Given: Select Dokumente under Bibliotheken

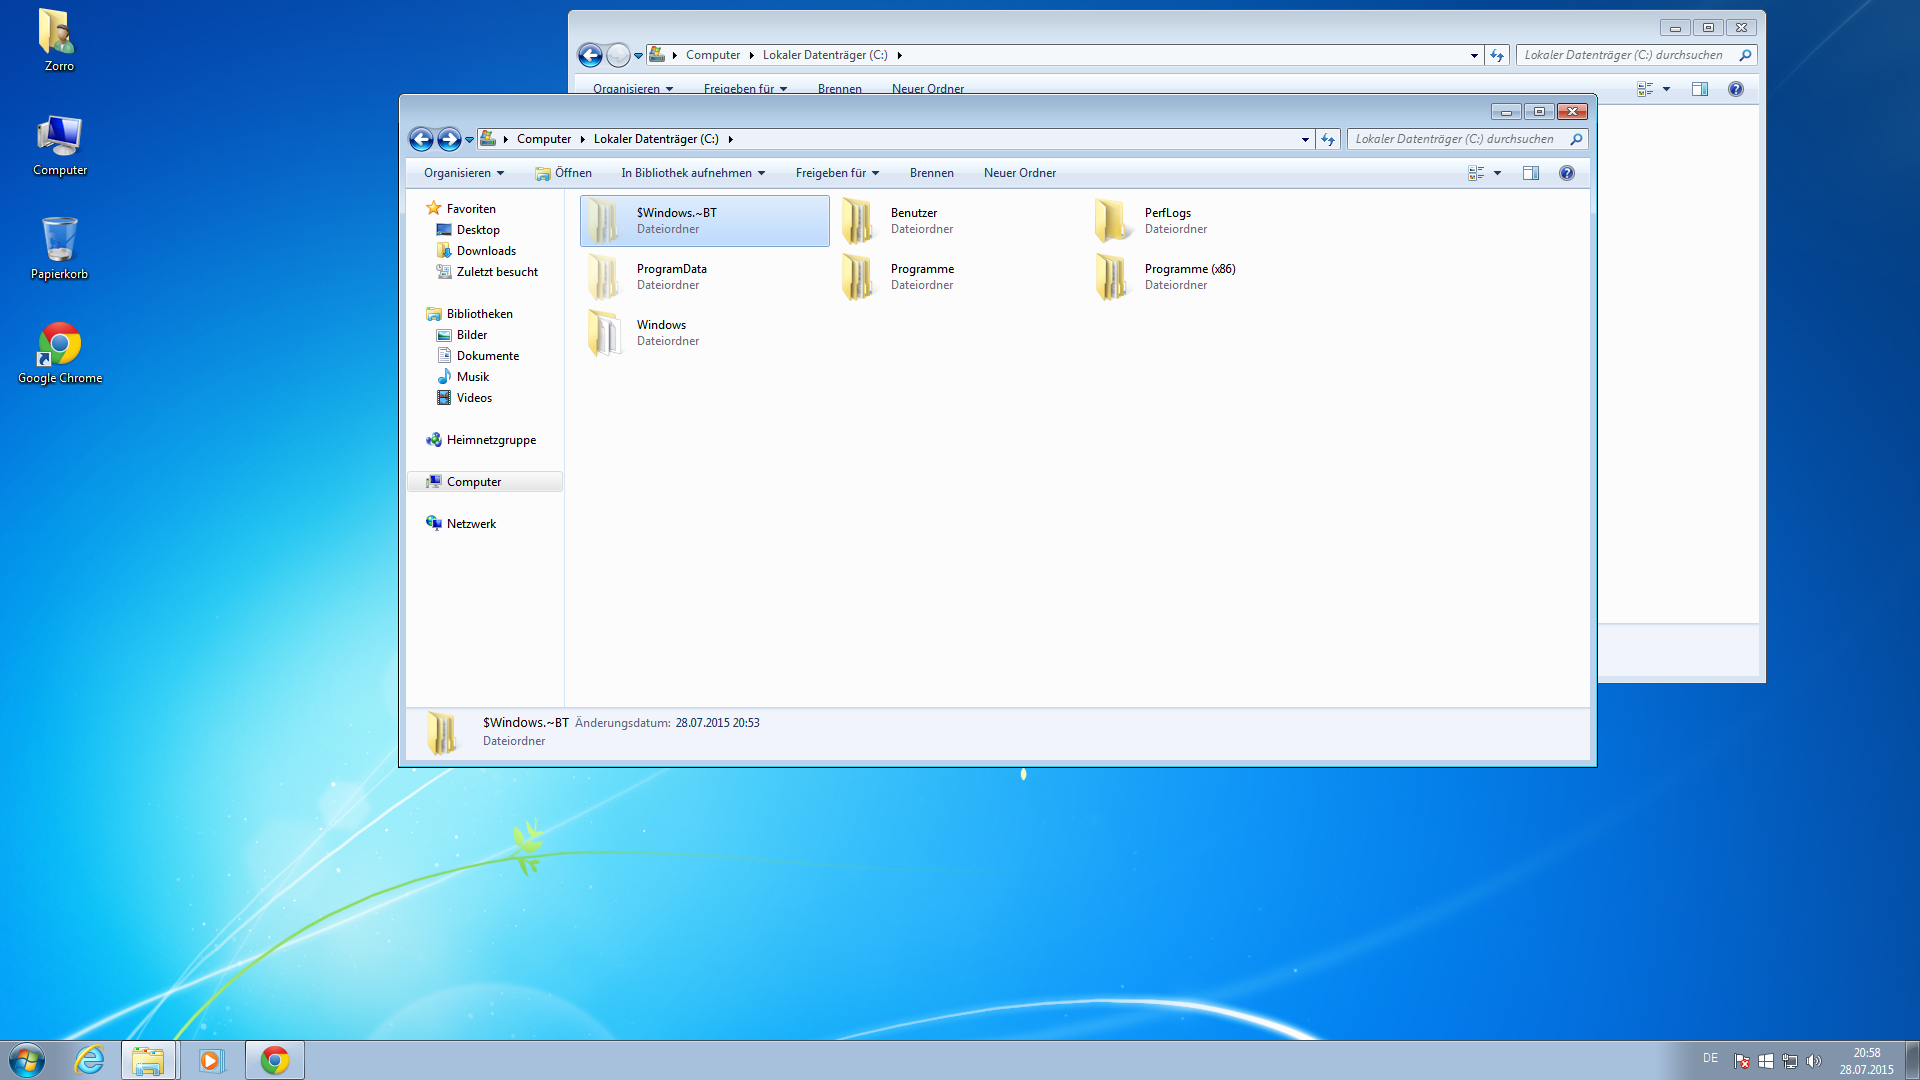Looking at the screenshot, I should click(x=487, y=356).
